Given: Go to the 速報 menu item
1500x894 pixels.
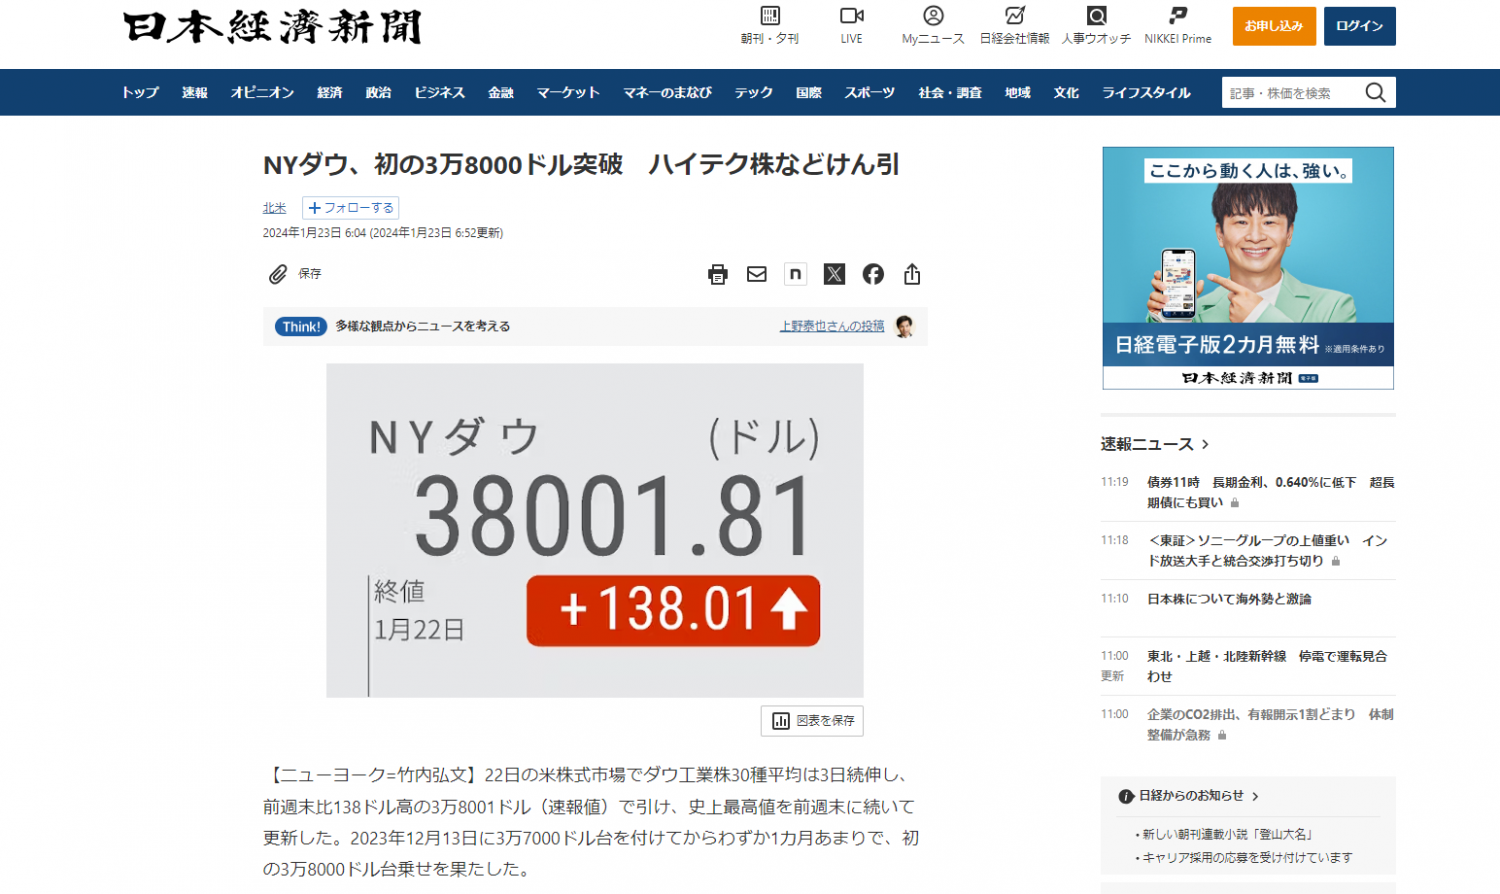Looking at the screenshot, I should pyautogui.click(x=194, y=93).
